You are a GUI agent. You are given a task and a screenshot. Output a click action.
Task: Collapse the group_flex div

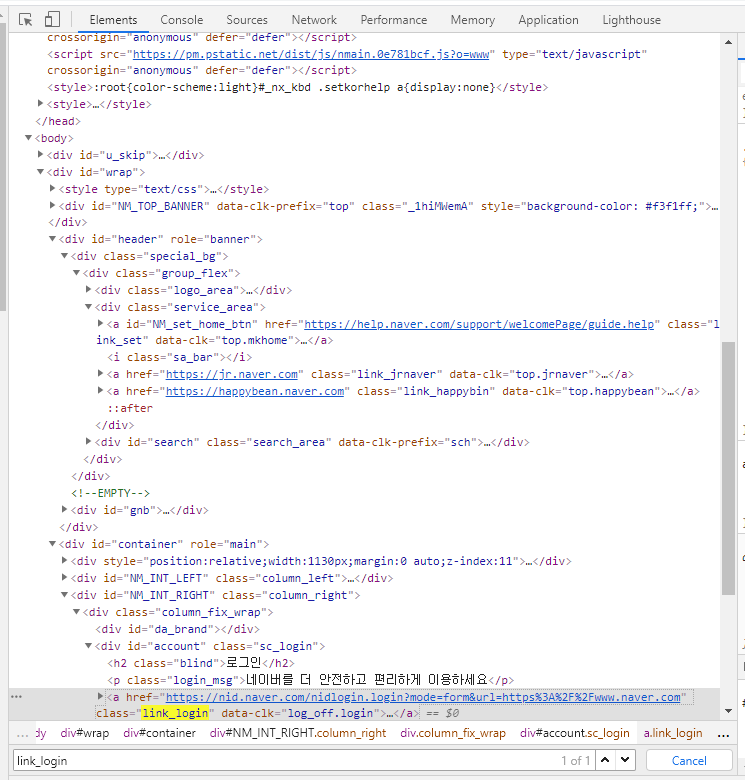(76, 273)
